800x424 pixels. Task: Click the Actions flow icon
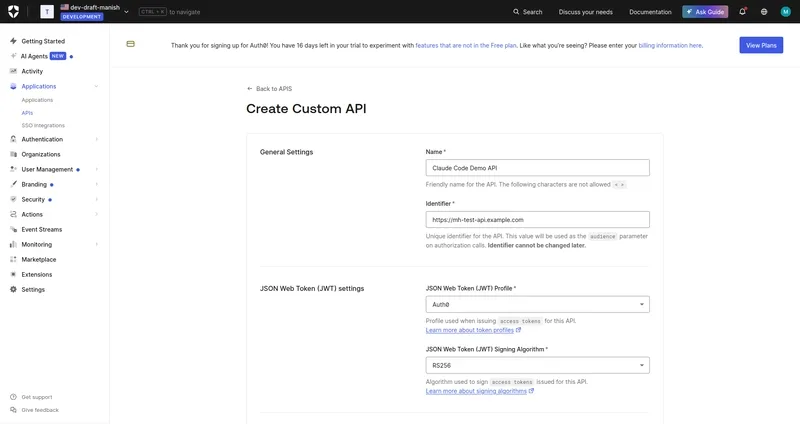pos(13,214)
